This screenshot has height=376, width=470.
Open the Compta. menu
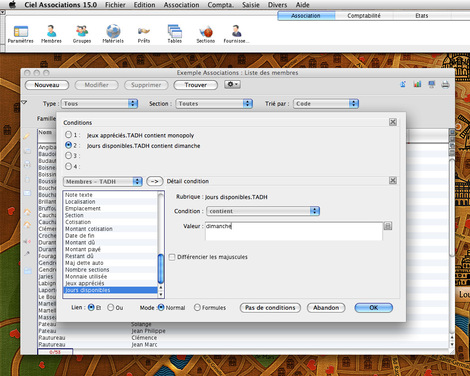(x=220, y=5)
